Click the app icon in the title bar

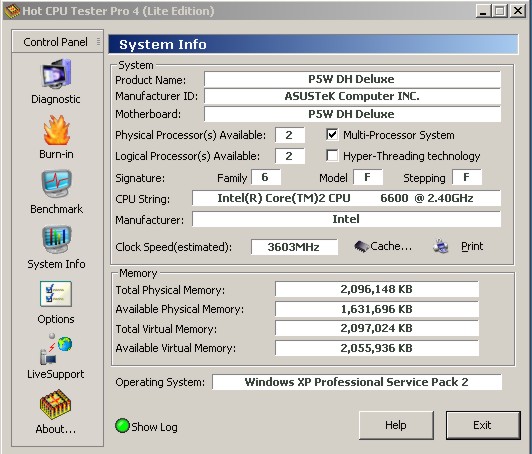click(x=12, y=11)
